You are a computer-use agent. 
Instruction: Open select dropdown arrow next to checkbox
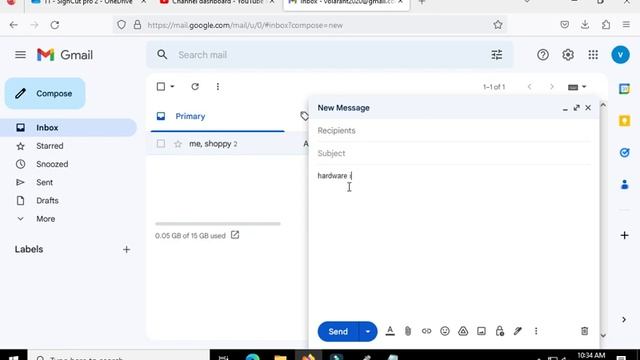pyautogui.click(x=172, y=87)
